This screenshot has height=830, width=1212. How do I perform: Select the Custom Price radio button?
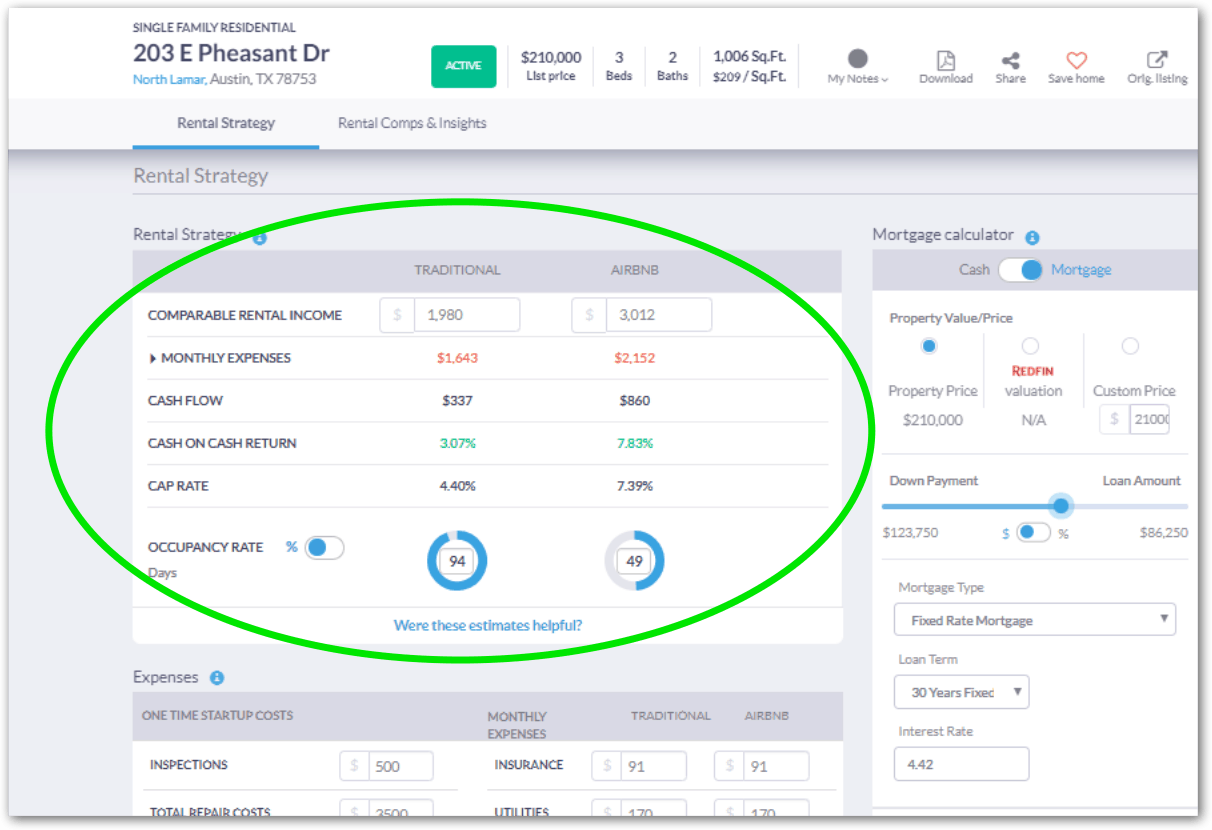point(1130,346)
